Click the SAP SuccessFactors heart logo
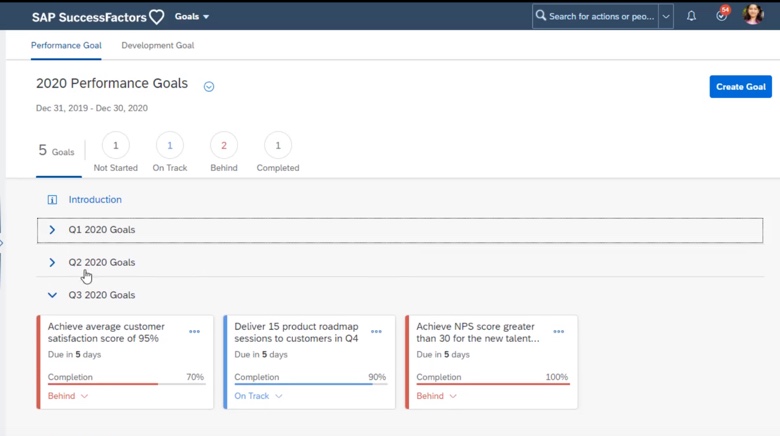The width and height of the screenshot is (780, 436). pos(156,17)
